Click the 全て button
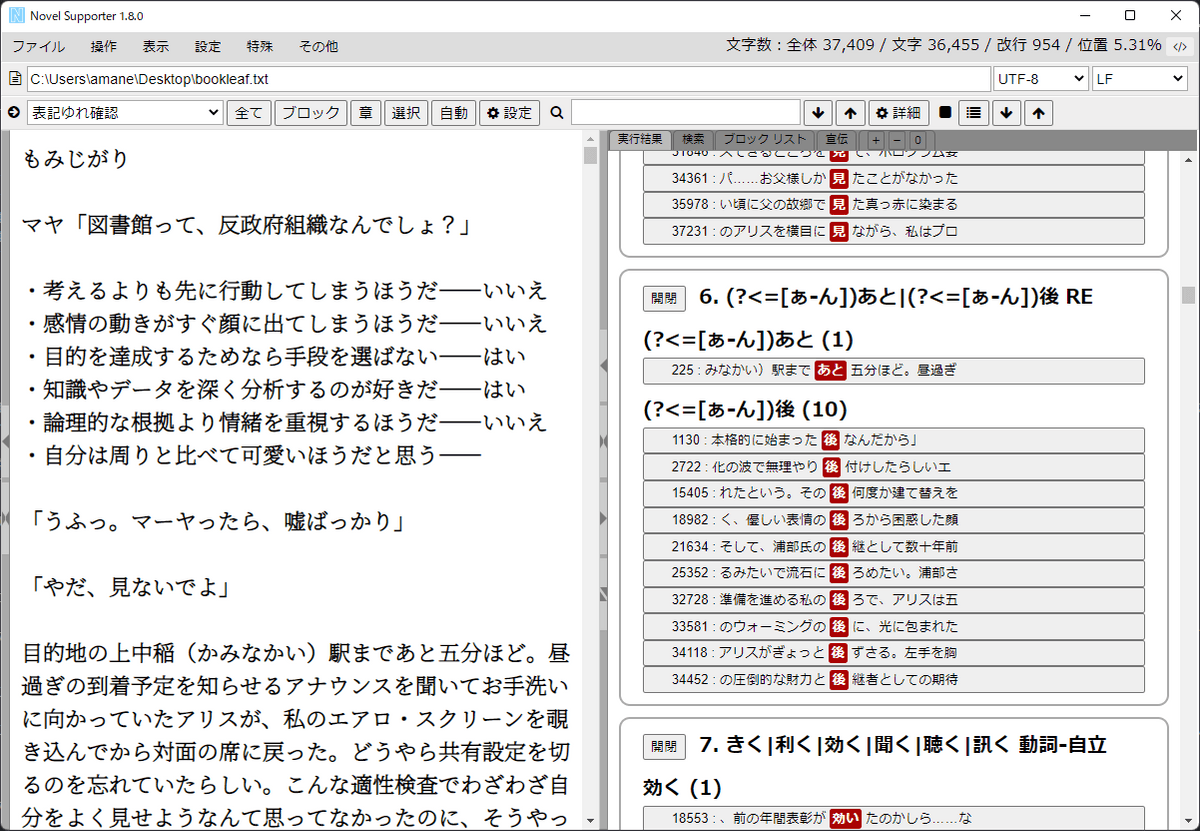The image size is (1200, 831). click(x=249, y=113)
